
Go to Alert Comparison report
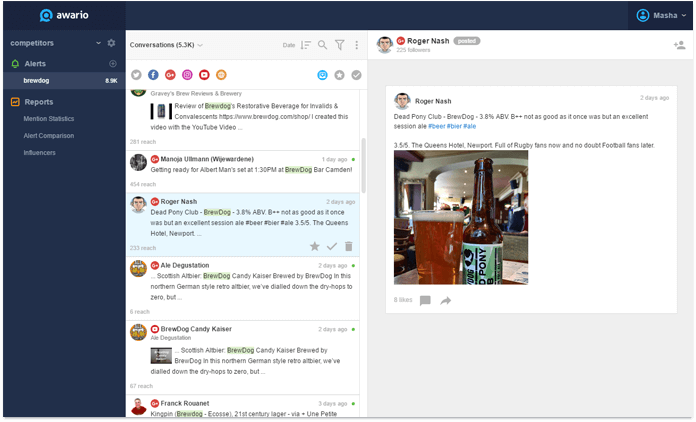49,136
